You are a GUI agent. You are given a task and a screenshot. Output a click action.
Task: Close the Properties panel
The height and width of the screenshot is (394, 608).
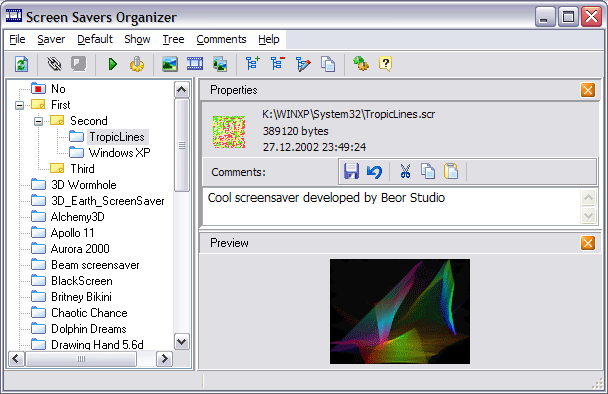pyautogui.click(x=588, y=90)
